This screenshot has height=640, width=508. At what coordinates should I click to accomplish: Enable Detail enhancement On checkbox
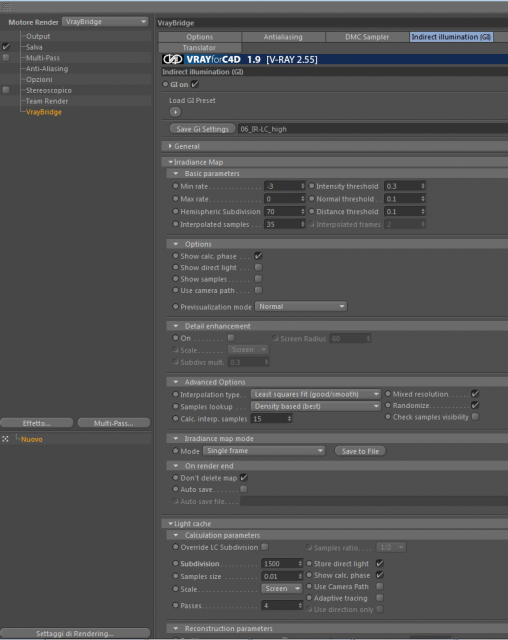tap(231, 338)
